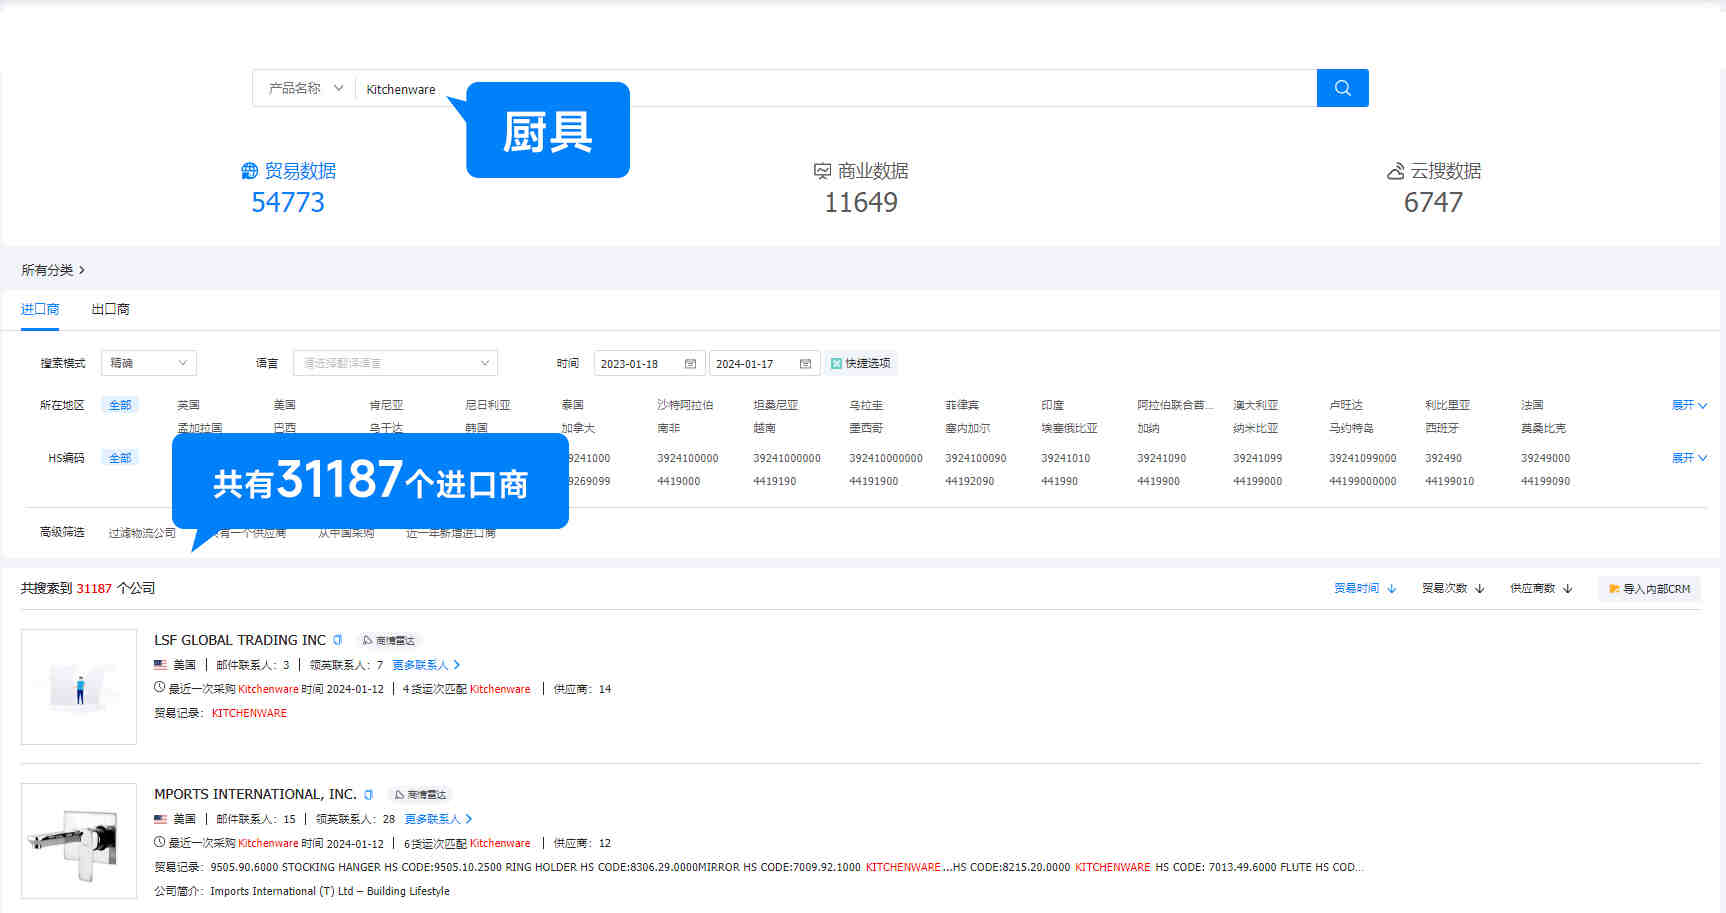1726x913 pixels.
Task: Open the 云搜数据 cloud icon section
Action: click(x=1396, y=171)
